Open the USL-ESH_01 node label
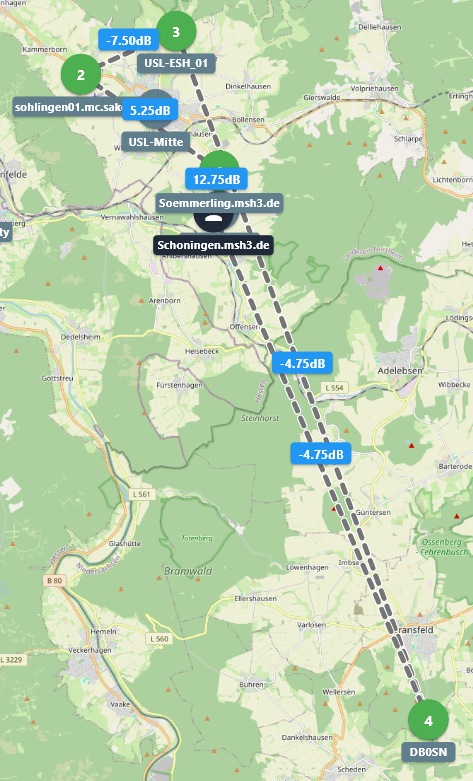This screenshot has width=473, height=781. (176, 63)
